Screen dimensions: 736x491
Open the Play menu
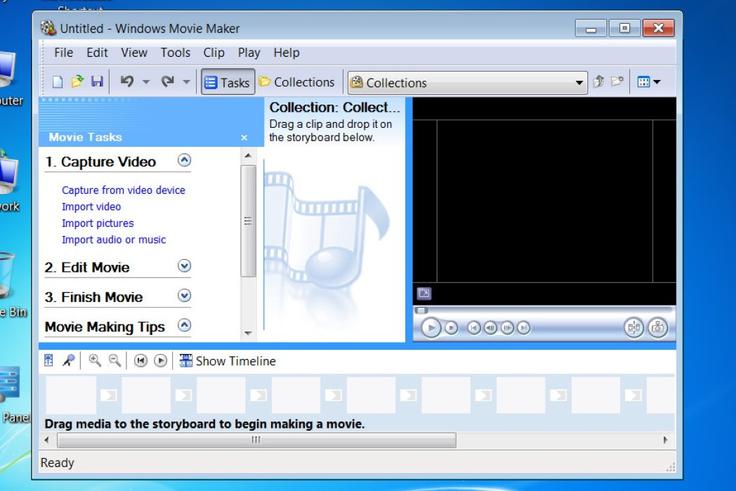249,53
